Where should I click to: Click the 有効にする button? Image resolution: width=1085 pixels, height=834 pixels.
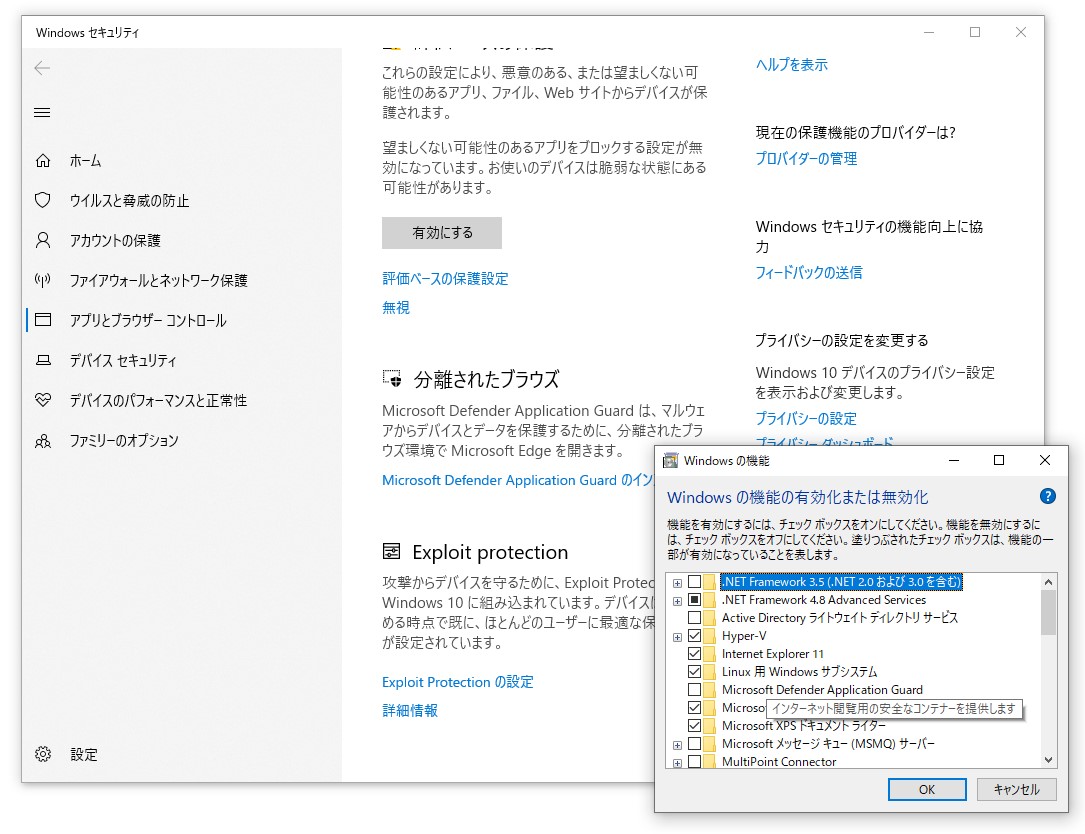[x=441, y=232]
